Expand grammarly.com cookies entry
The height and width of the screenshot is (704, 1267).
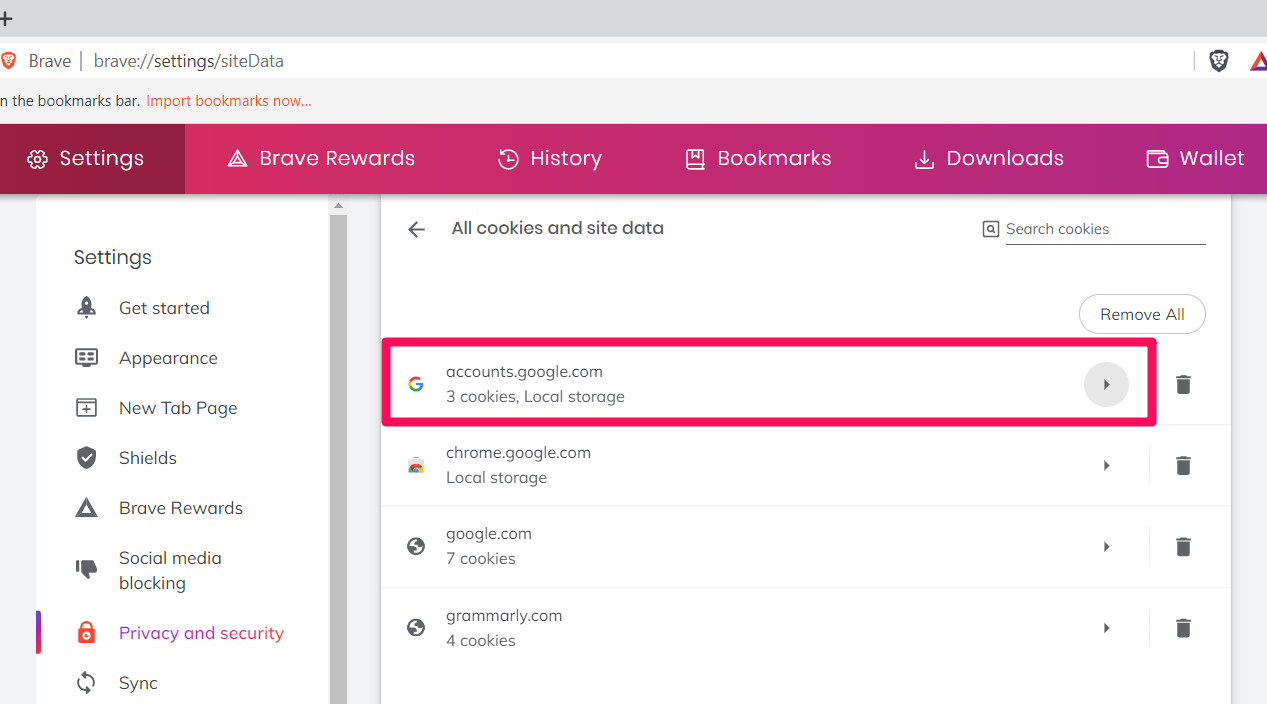pyautogui.click(x=1106, y=628)
